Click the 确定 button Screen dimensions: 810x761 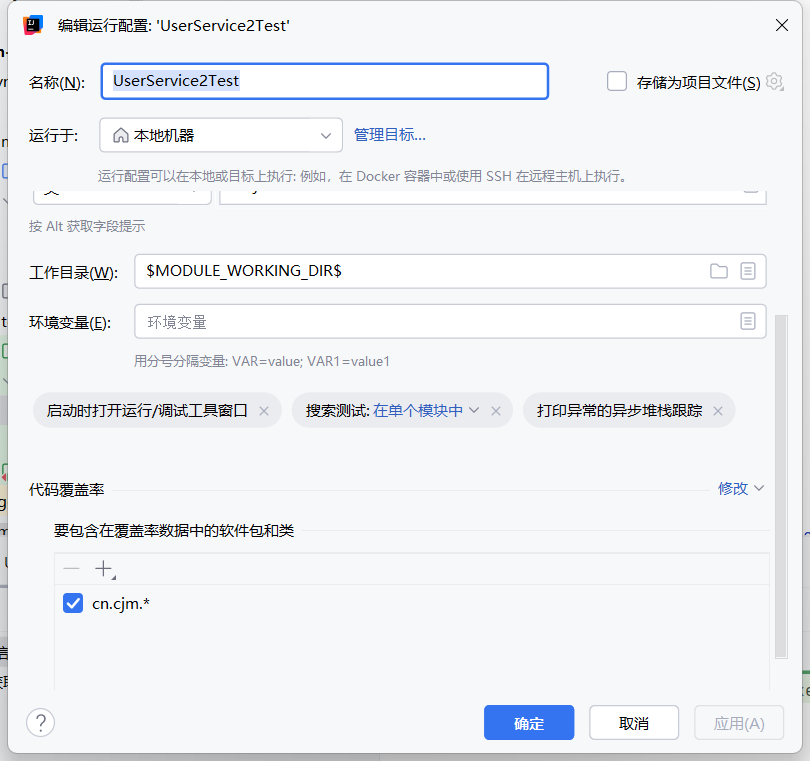click(528, 723)
